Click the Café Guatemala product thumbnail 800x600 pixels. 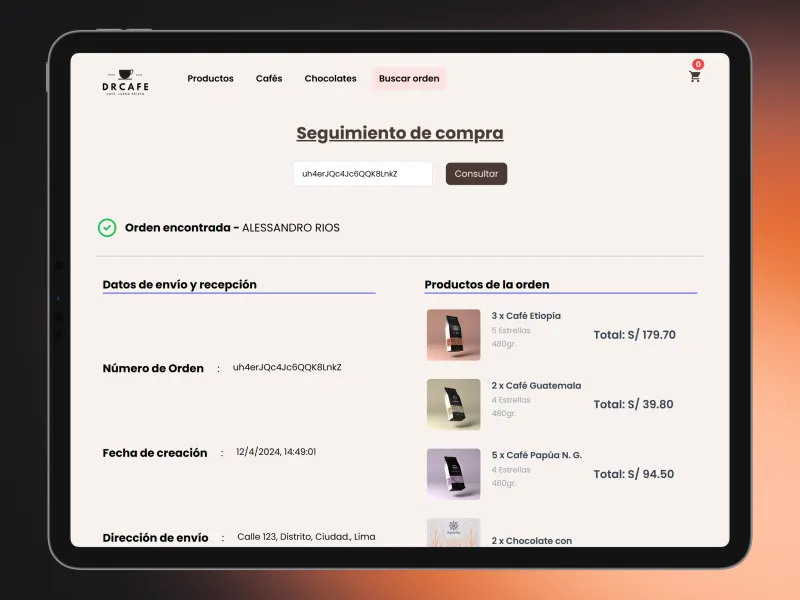[x=453, y=404]
